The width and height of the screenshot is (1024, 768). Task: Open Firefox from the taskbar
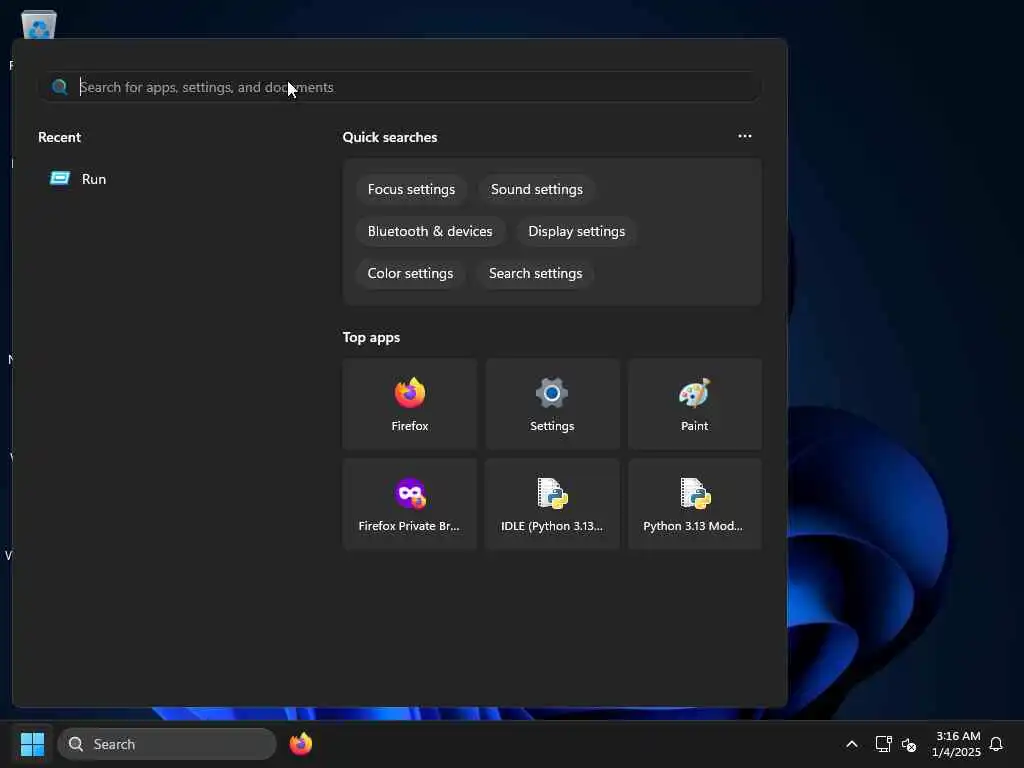point(300,744)
